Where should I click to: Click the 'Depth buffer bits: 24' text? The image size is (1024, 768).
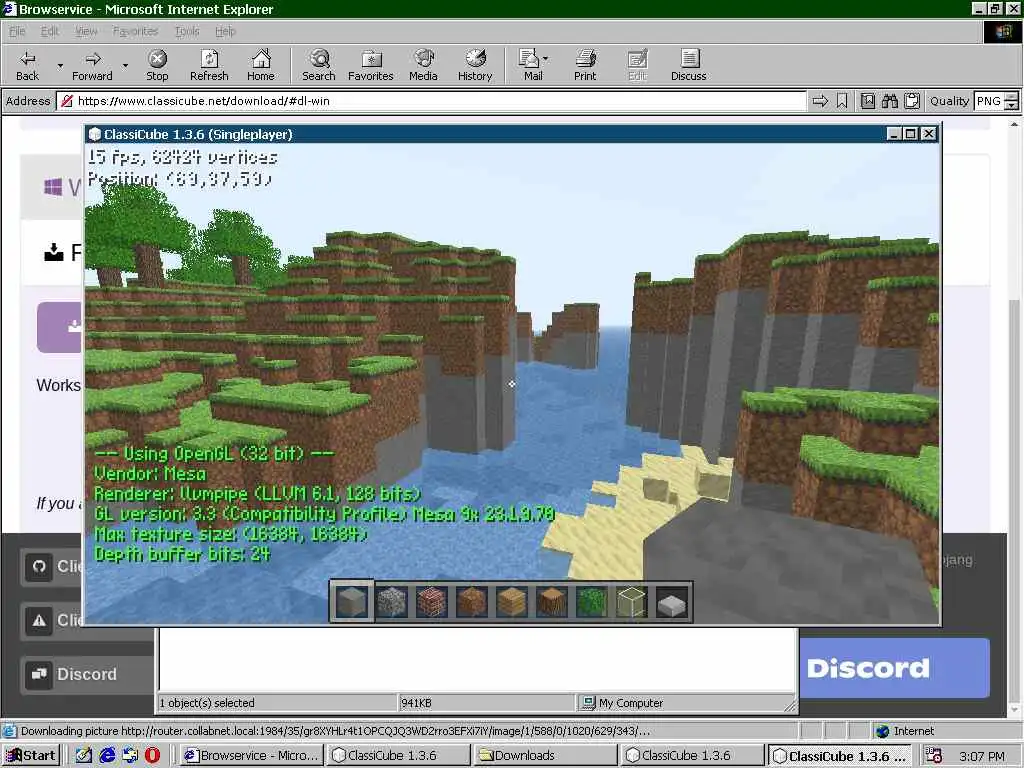[182, 554]
